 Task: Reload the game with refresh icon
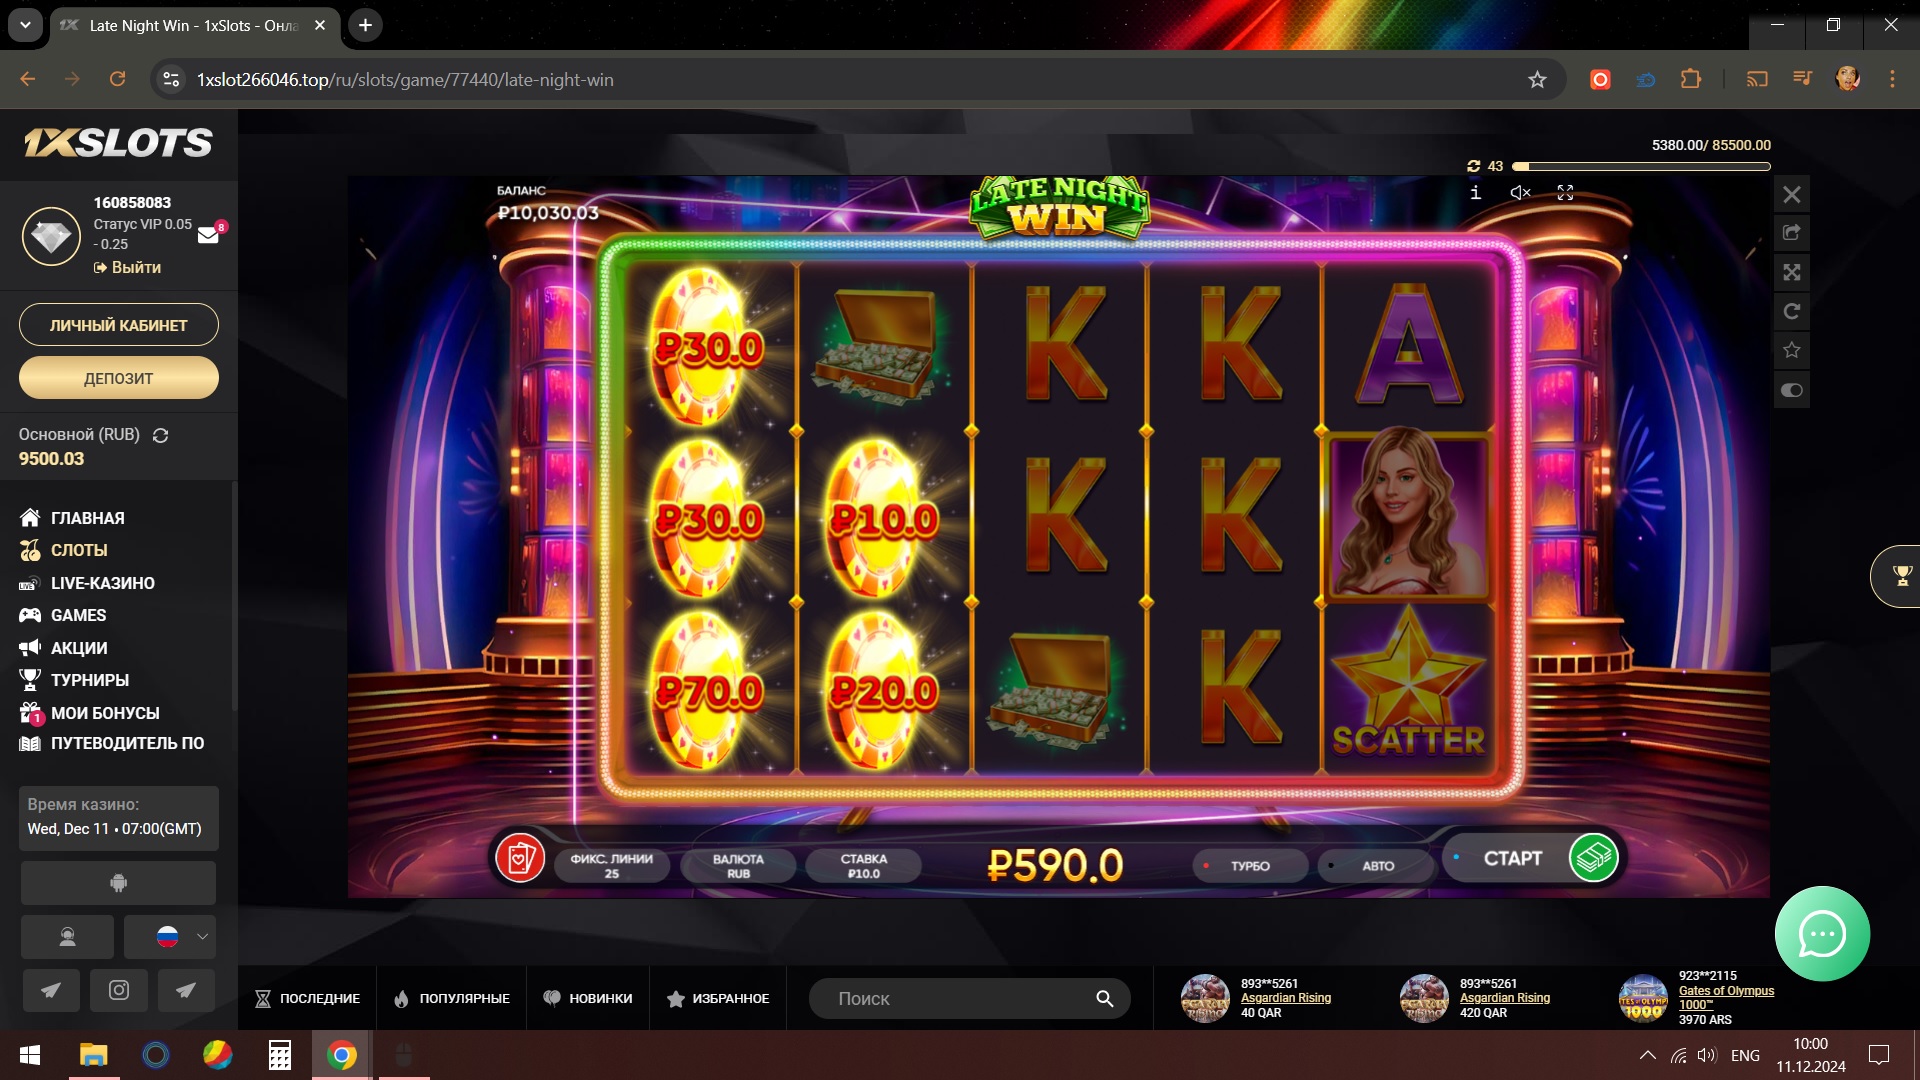click(1792, 311)
